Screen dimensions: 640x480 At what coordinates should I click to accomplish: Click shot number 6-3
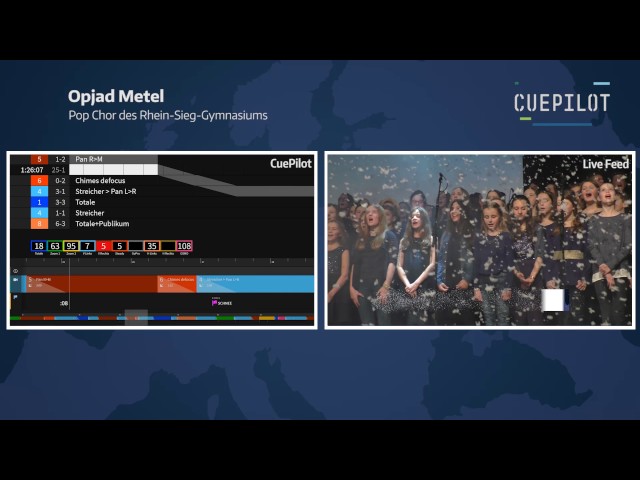60,224
